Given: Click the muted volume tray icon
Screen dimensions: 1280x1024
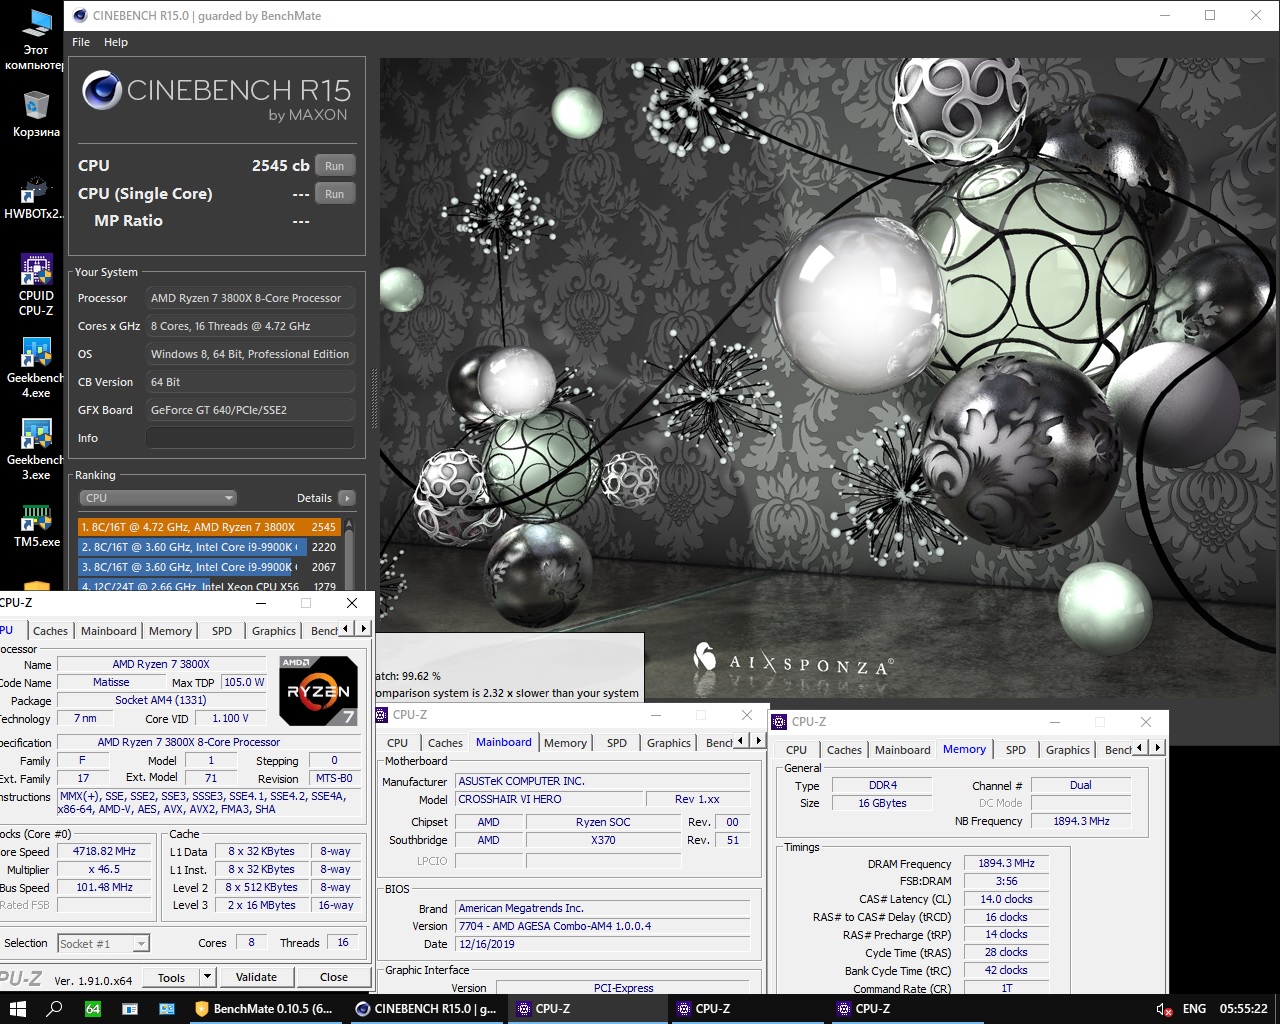Looking at the screenshot, I should (1164, 1009).
